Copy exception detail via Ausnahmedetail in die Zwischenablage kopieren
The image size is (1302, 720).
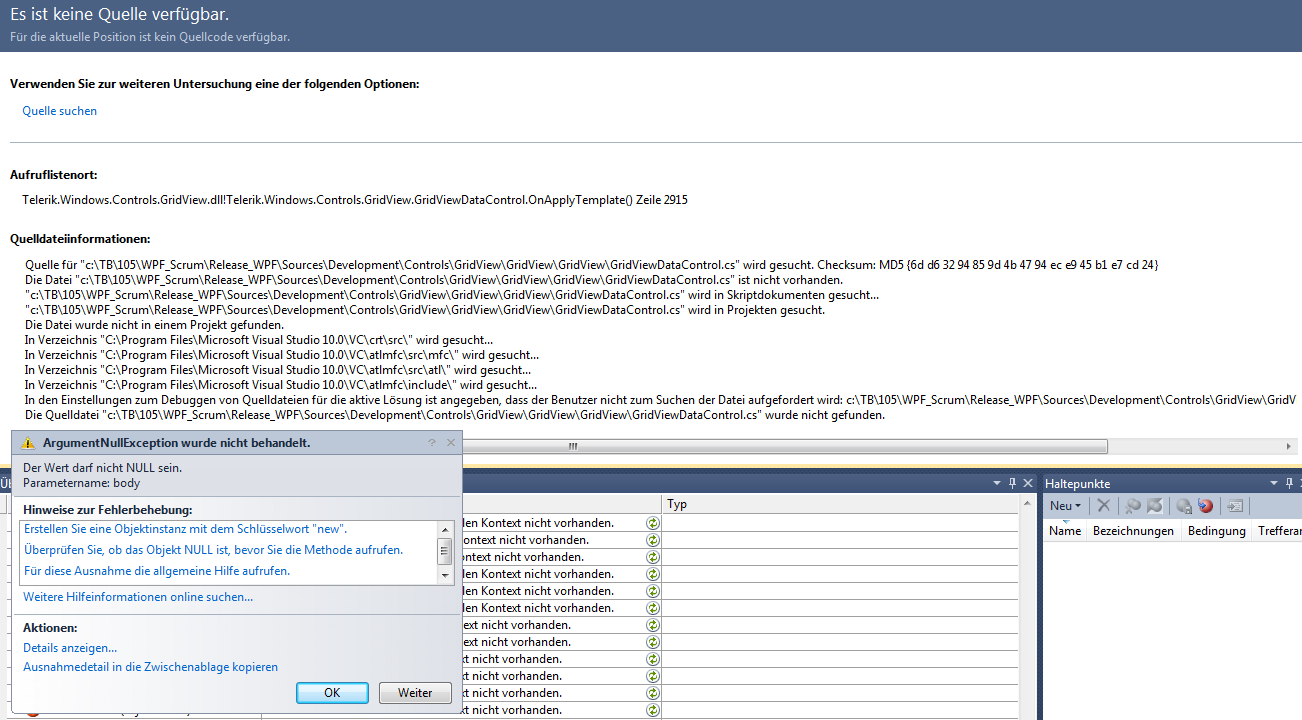tap(151, 667)
